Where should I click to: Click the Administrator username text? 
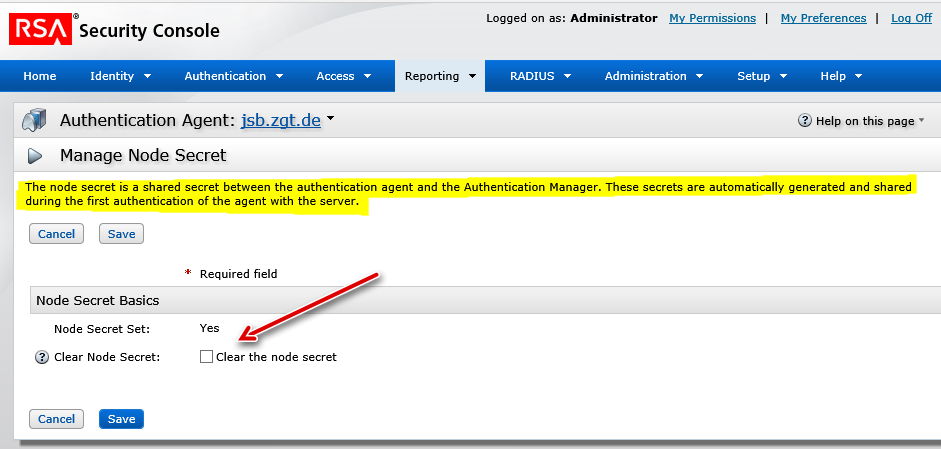pos(613,18)
